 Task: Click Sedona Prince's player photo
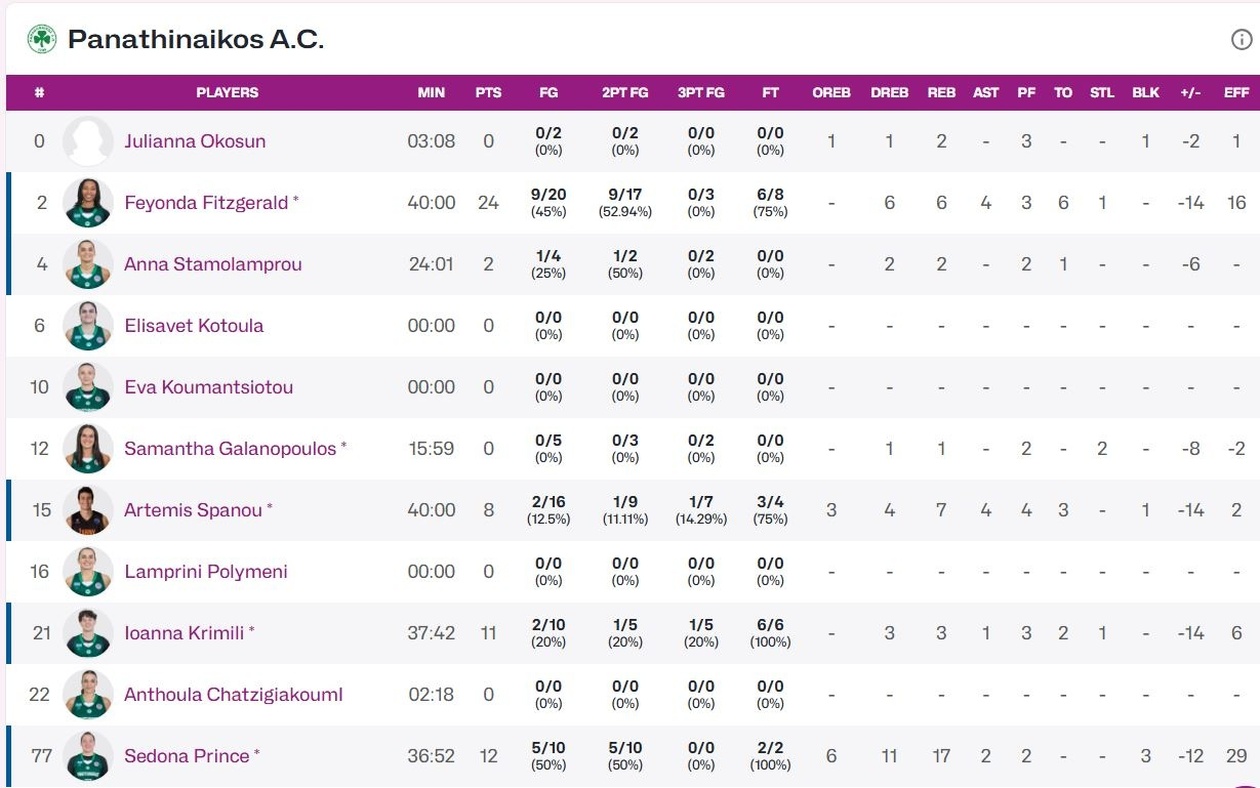(88, 756)
